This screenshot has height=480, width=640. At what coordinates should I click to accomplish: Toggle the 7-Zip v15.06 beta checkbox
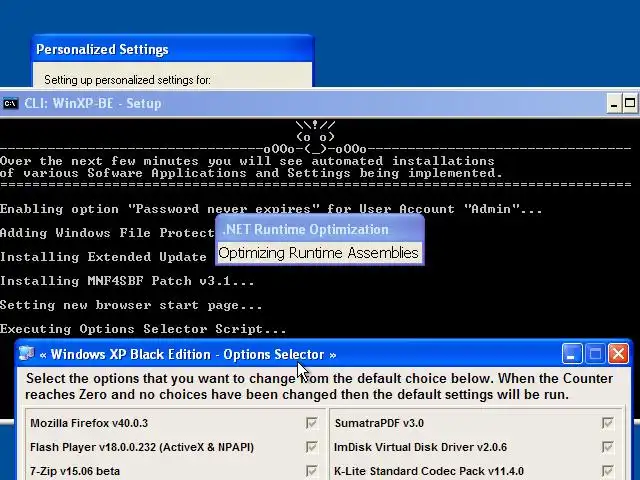[x=311, y=471]
